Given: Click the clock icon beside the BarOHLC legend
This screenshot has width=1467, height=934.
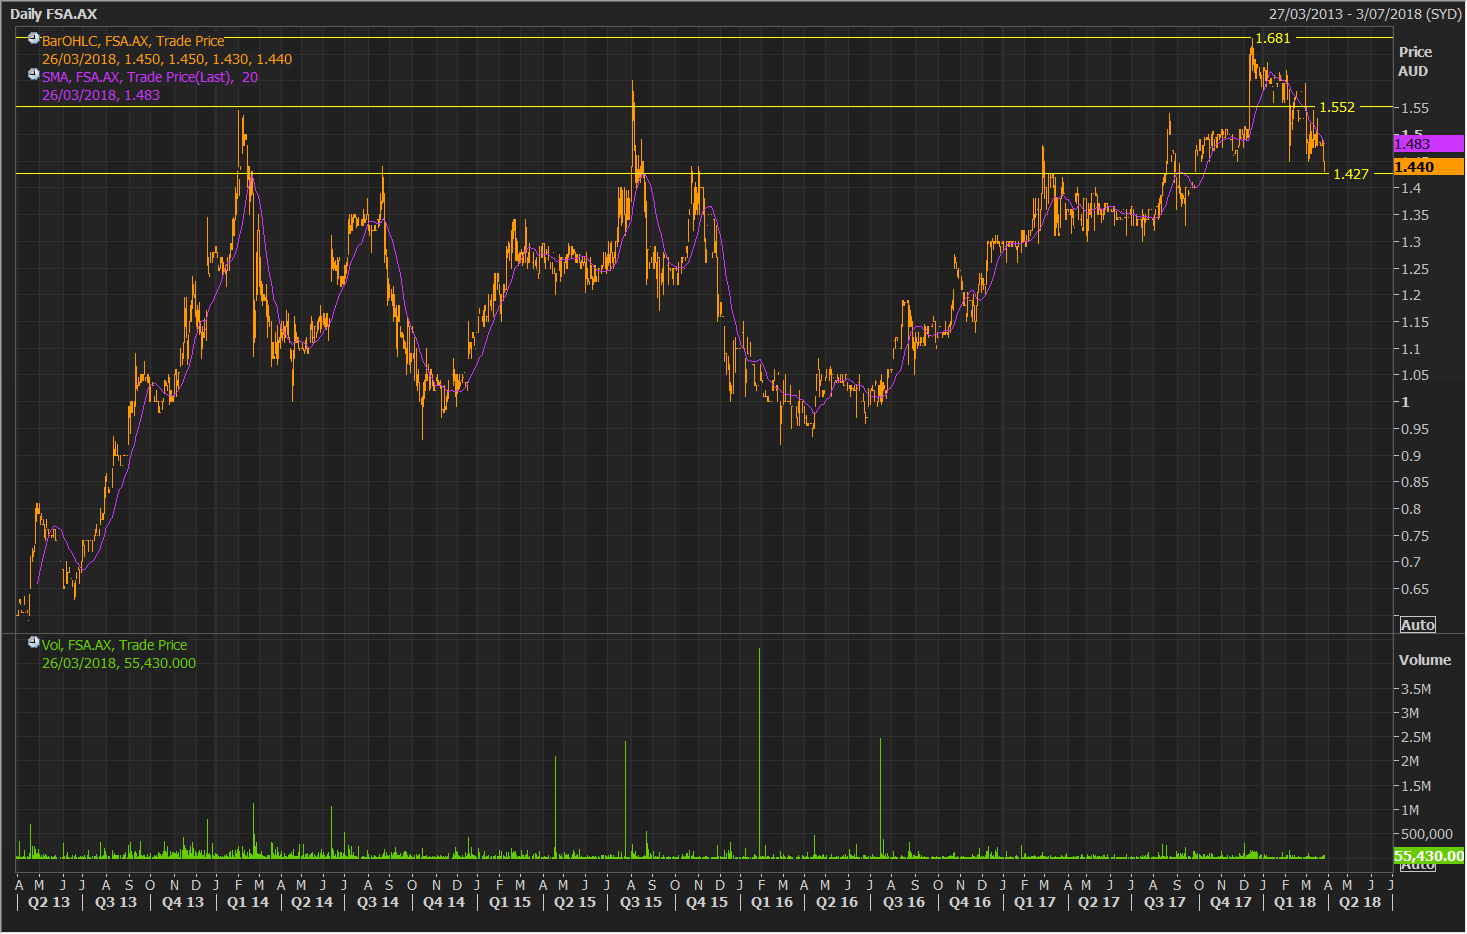Looking at the screenshot, I should pos(34,39).
